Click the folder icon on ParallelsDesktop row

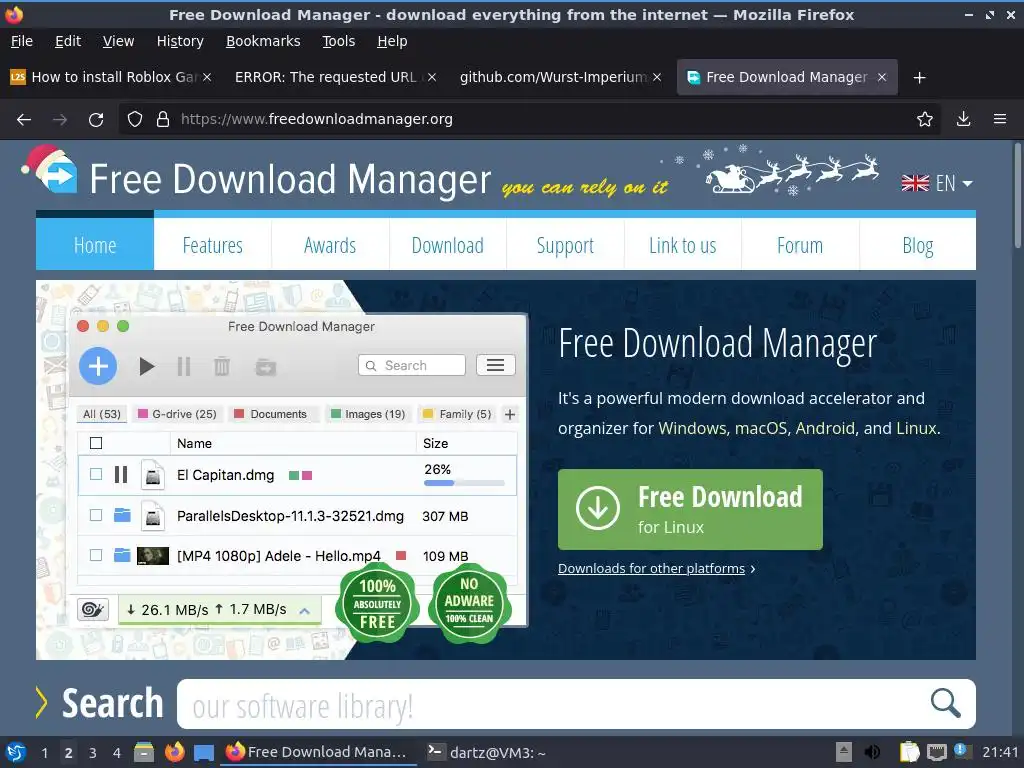[122, 515]
